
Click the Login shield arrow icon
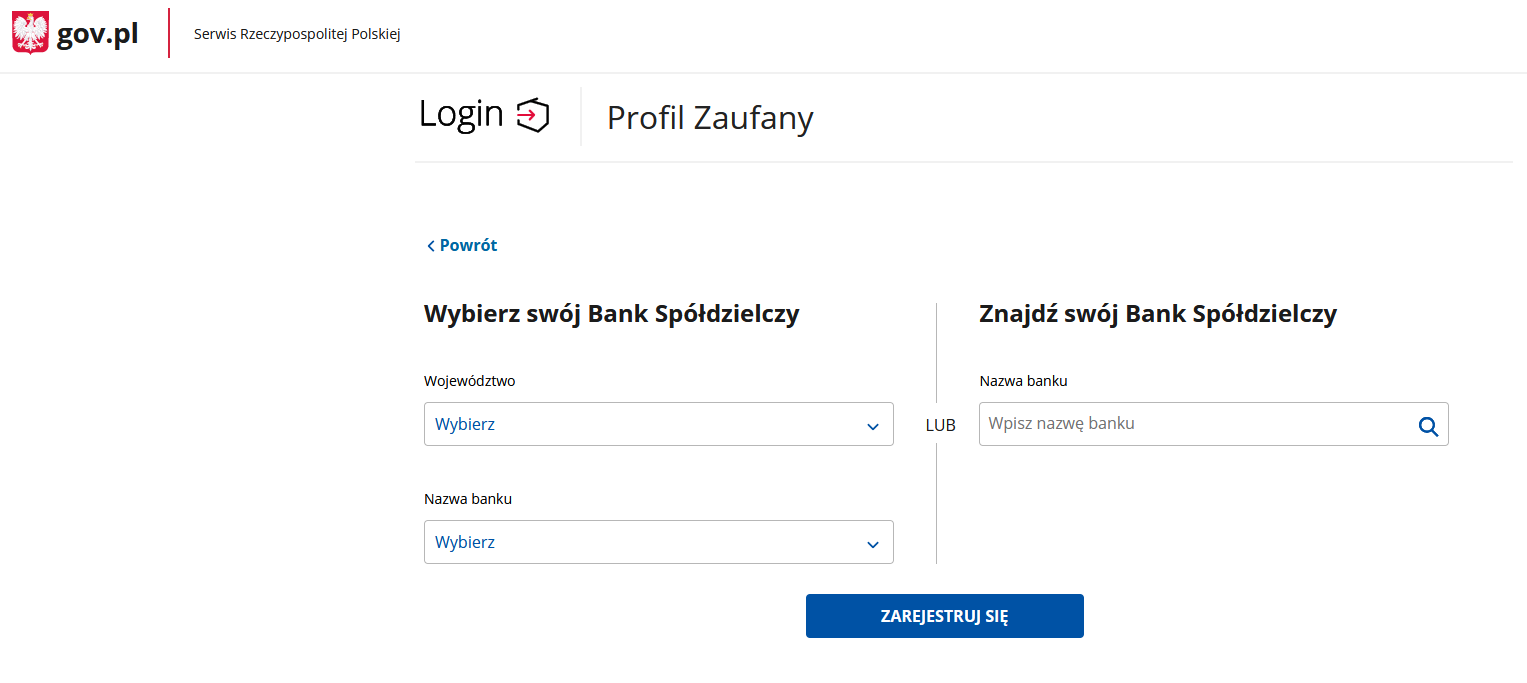click(533, 115)
